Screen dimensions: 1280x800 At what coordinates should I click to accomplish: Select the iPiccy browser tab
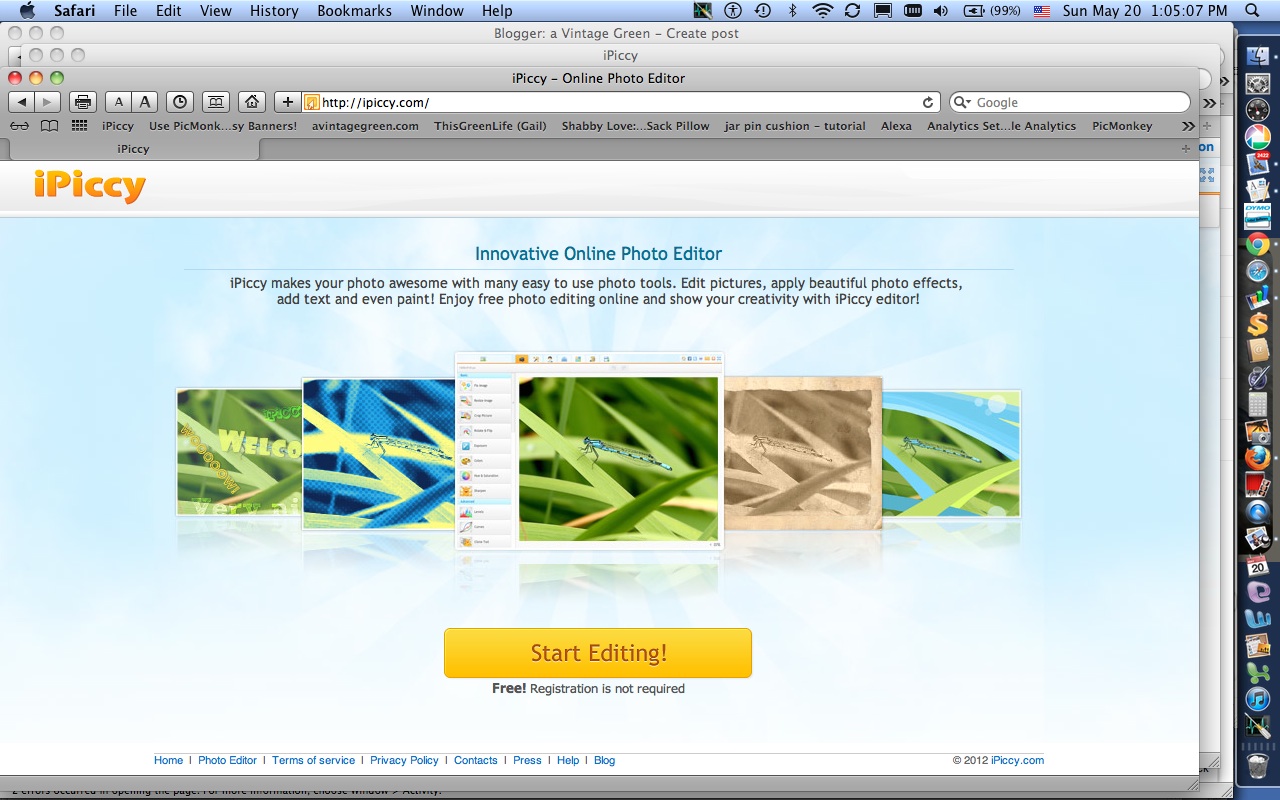click(133, 147)
